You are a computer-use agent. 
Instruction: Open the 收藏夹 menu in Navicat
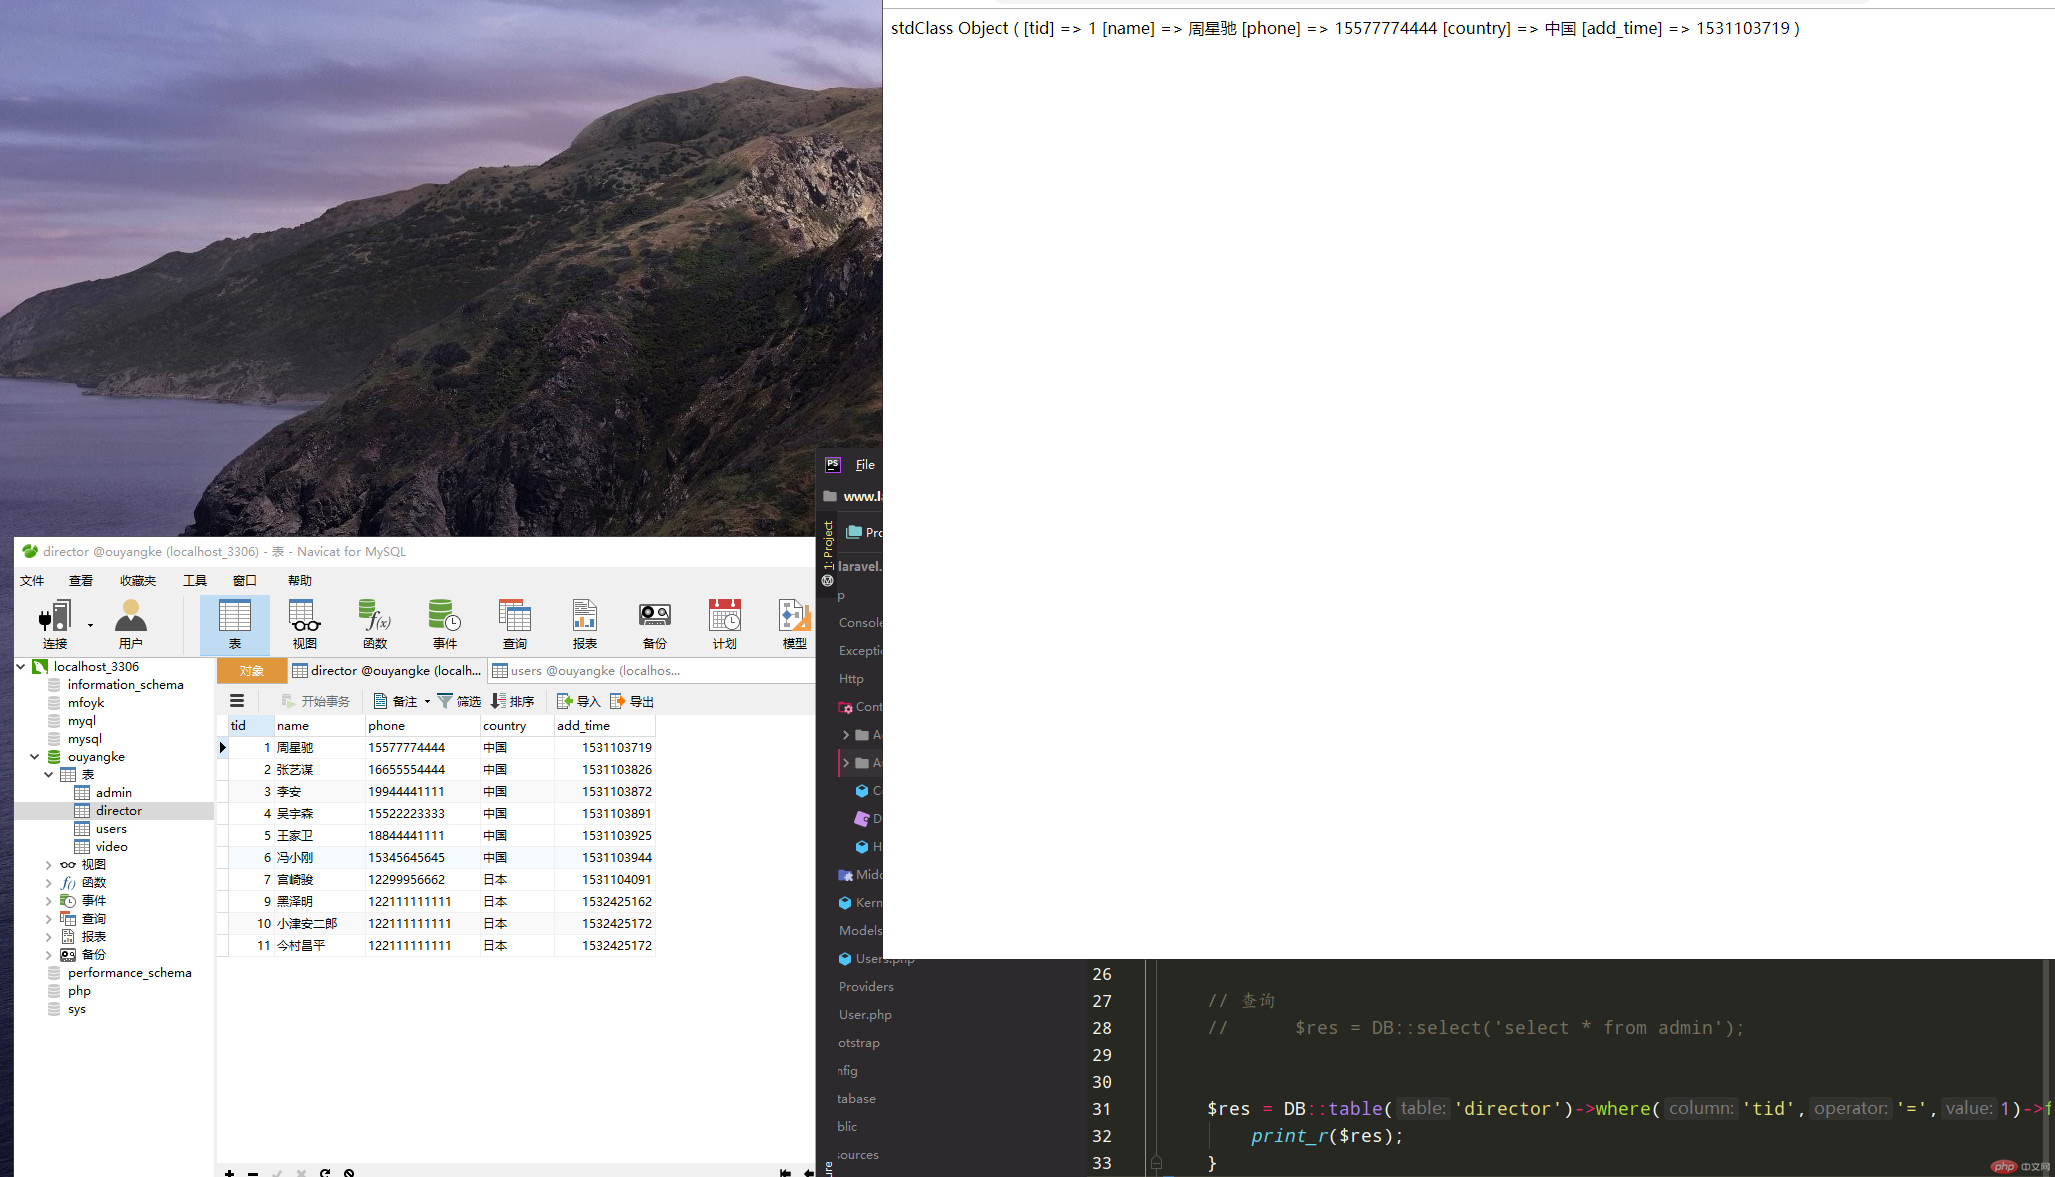(138, 580)
